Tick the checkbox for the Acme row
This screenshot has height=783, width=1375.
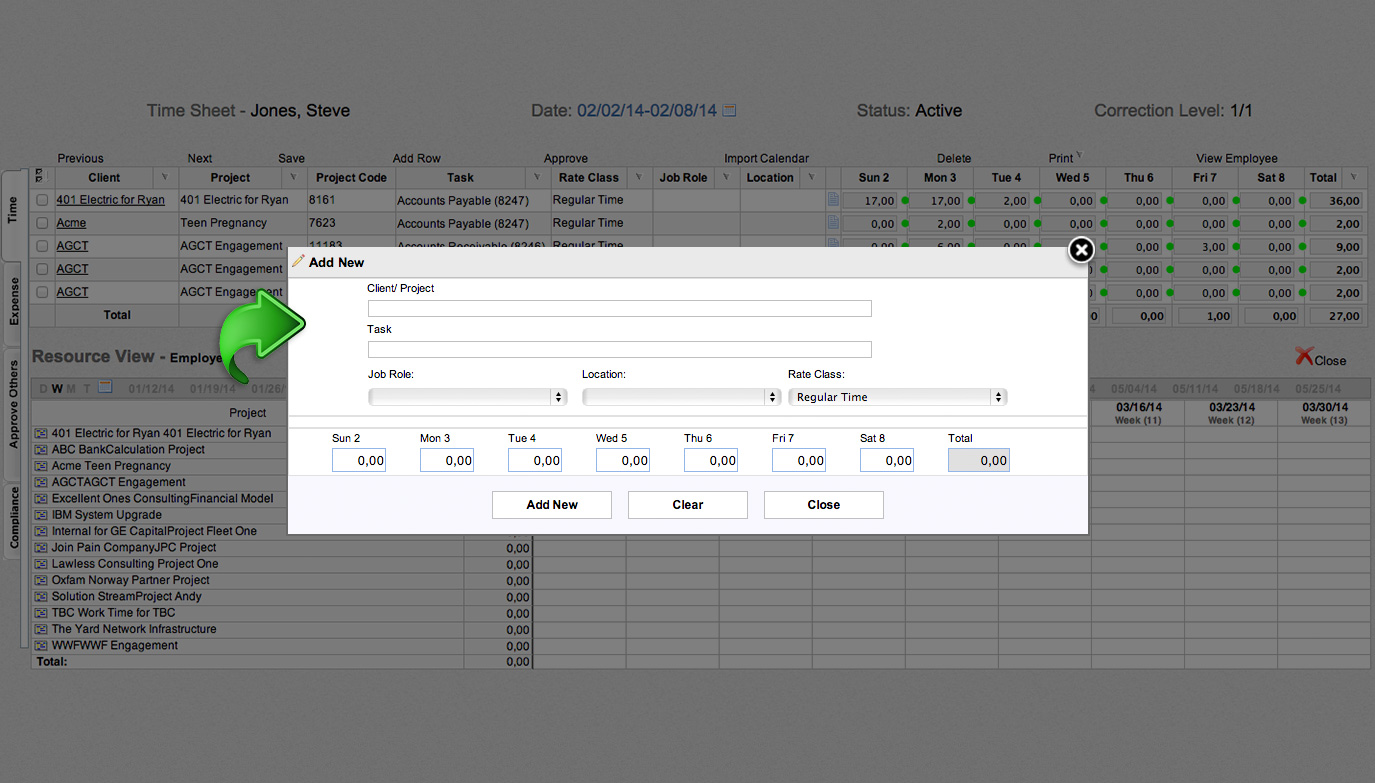click(42, 223)
